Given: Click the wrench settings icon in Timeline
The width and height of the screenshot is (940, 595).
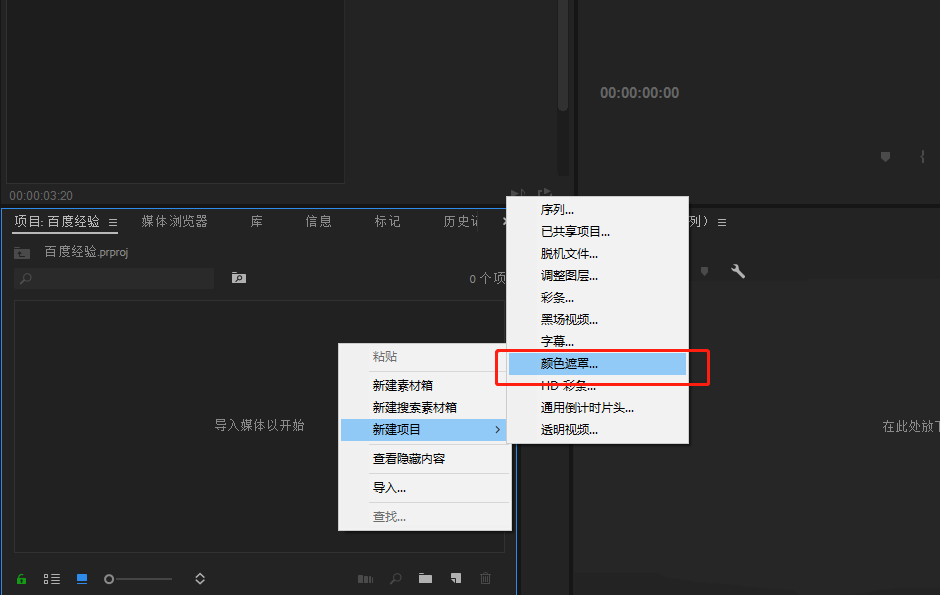Looking at the screenshot, I should (x=737, y=271).
